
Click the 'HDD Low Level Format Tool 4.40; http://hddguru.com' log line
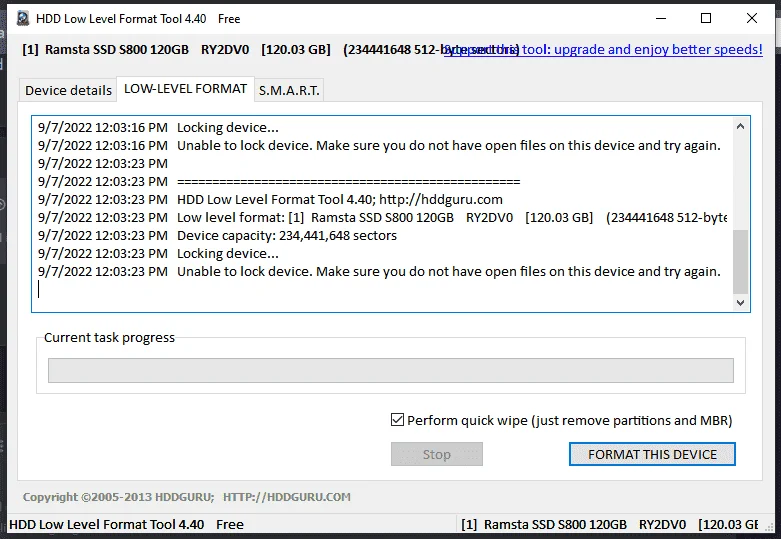tap(270, 200)
